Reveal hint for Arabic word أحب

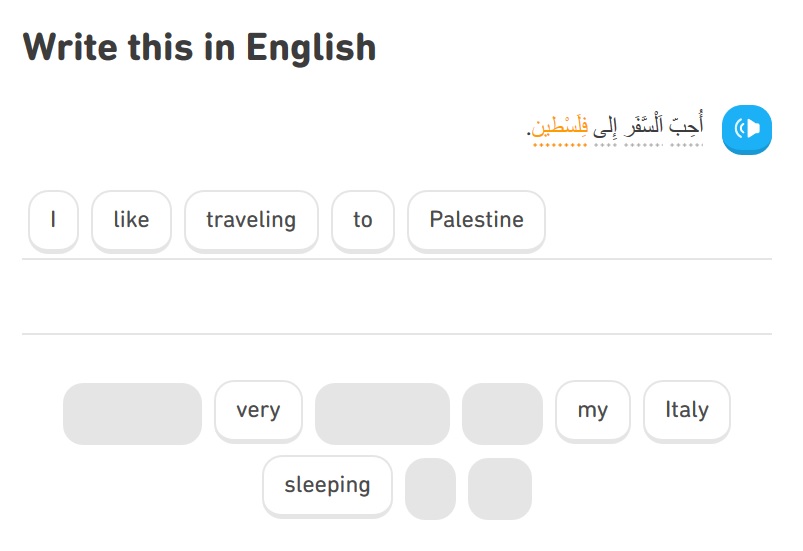click(x=686, y=124)
